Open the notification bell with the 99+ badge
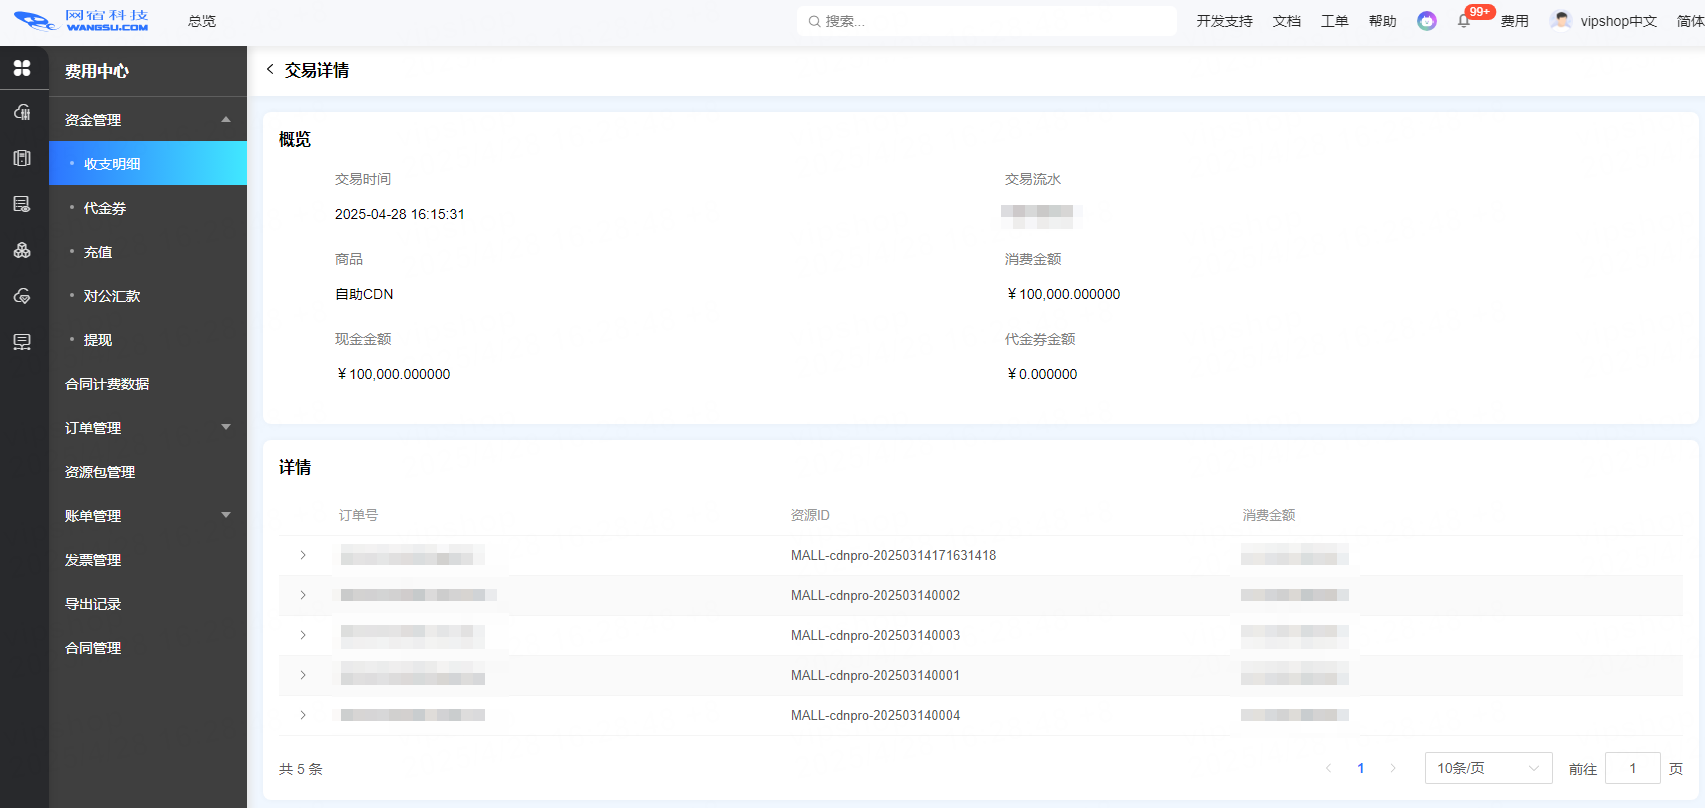 [x=1464, y=21]
